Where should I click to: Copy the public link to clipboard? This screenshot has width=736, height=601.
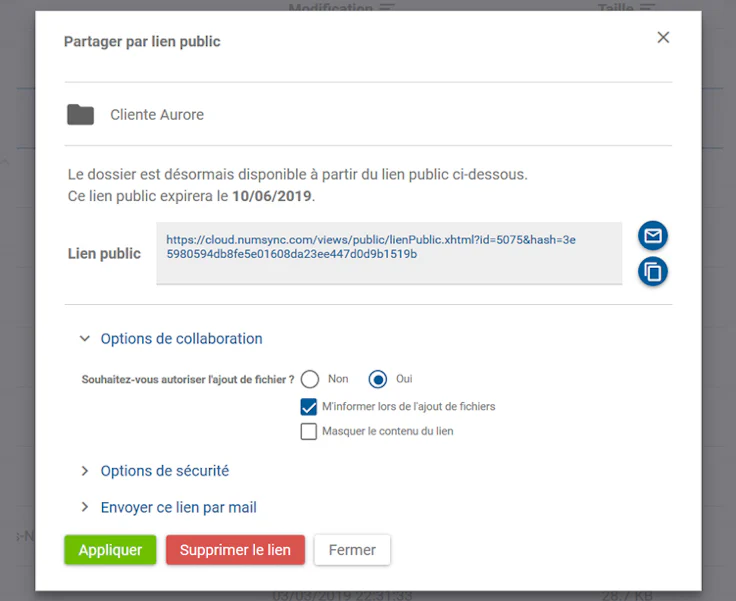click(x=652, y=271)
